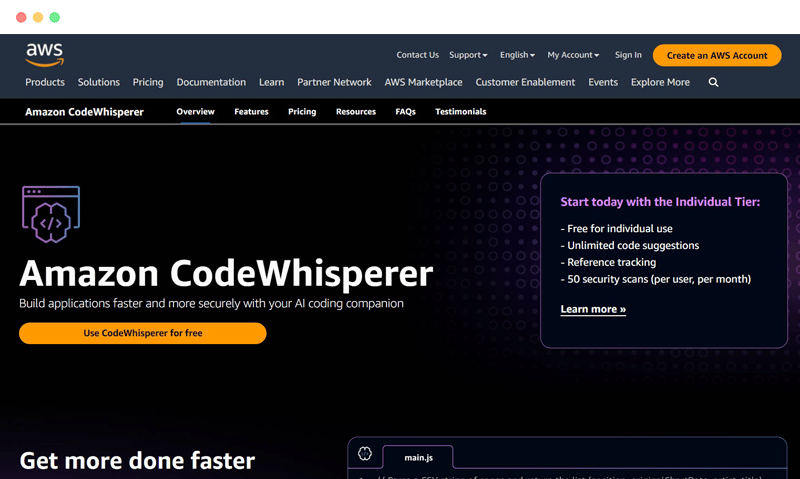Click Create an AWS Account button
Viewport: 800px width, 479px height.
pos(717,56)
